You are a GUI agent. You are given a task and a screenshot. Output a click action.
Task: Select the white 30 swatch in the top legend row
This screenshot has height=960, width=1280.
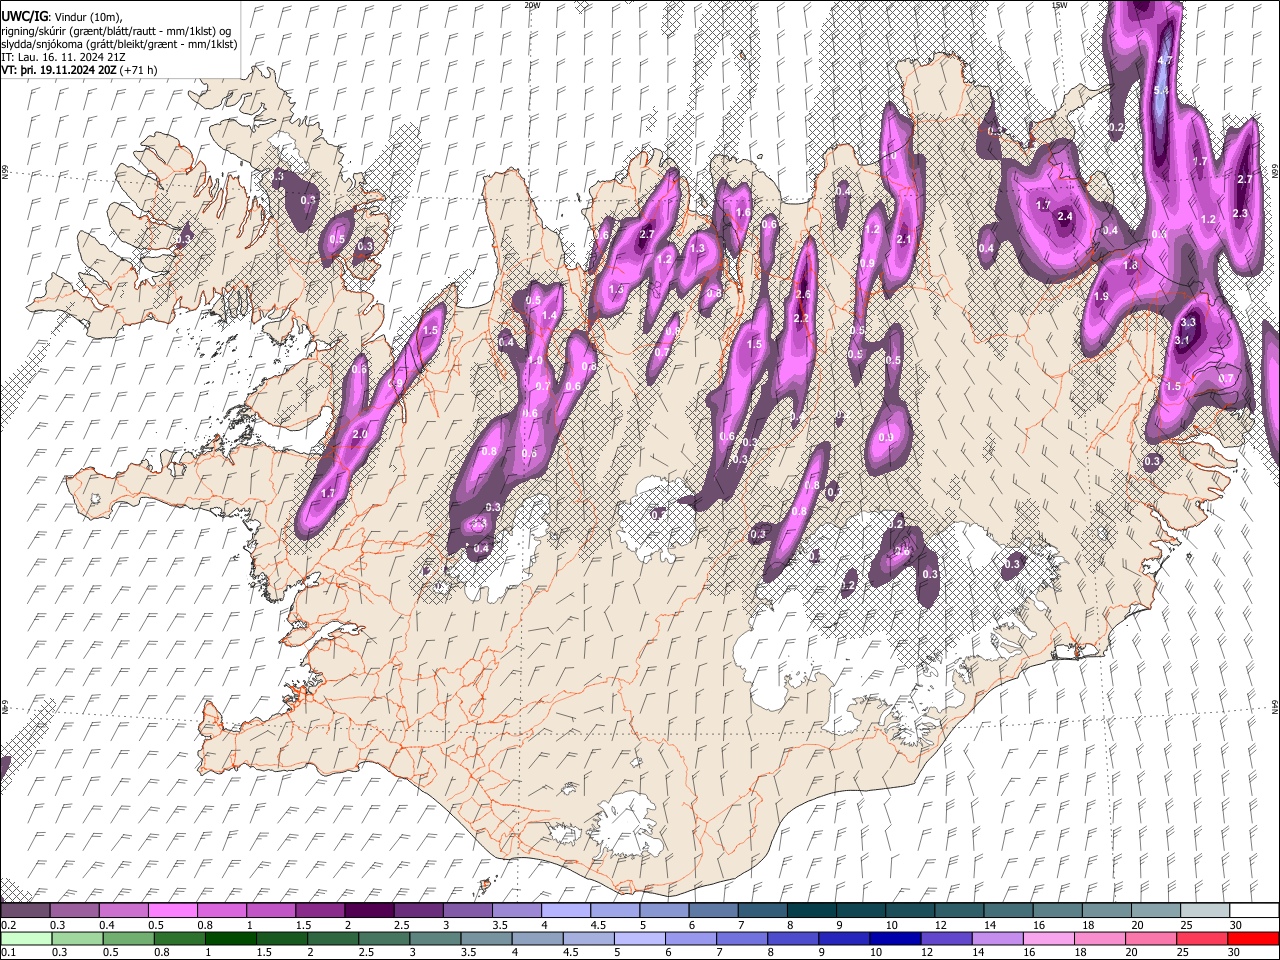click(1254, 910)
